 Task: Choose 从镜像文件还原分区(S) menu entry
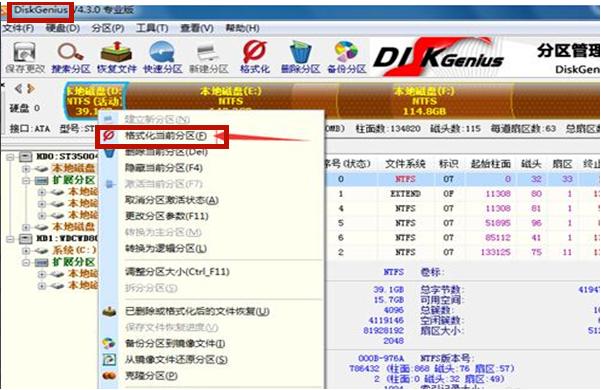pos(176,360)
